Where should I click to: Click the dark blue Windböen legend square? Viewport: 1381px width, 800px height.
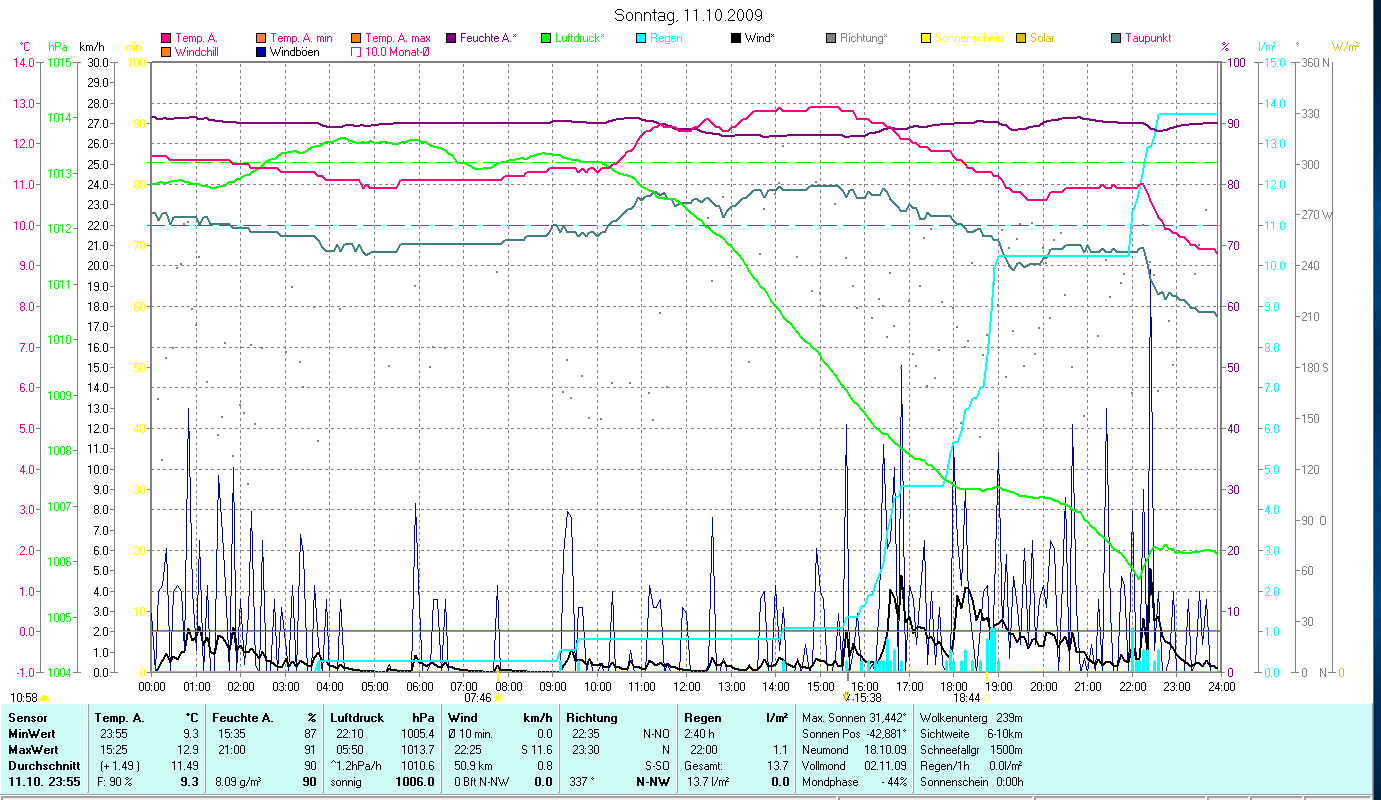(262, 52)
